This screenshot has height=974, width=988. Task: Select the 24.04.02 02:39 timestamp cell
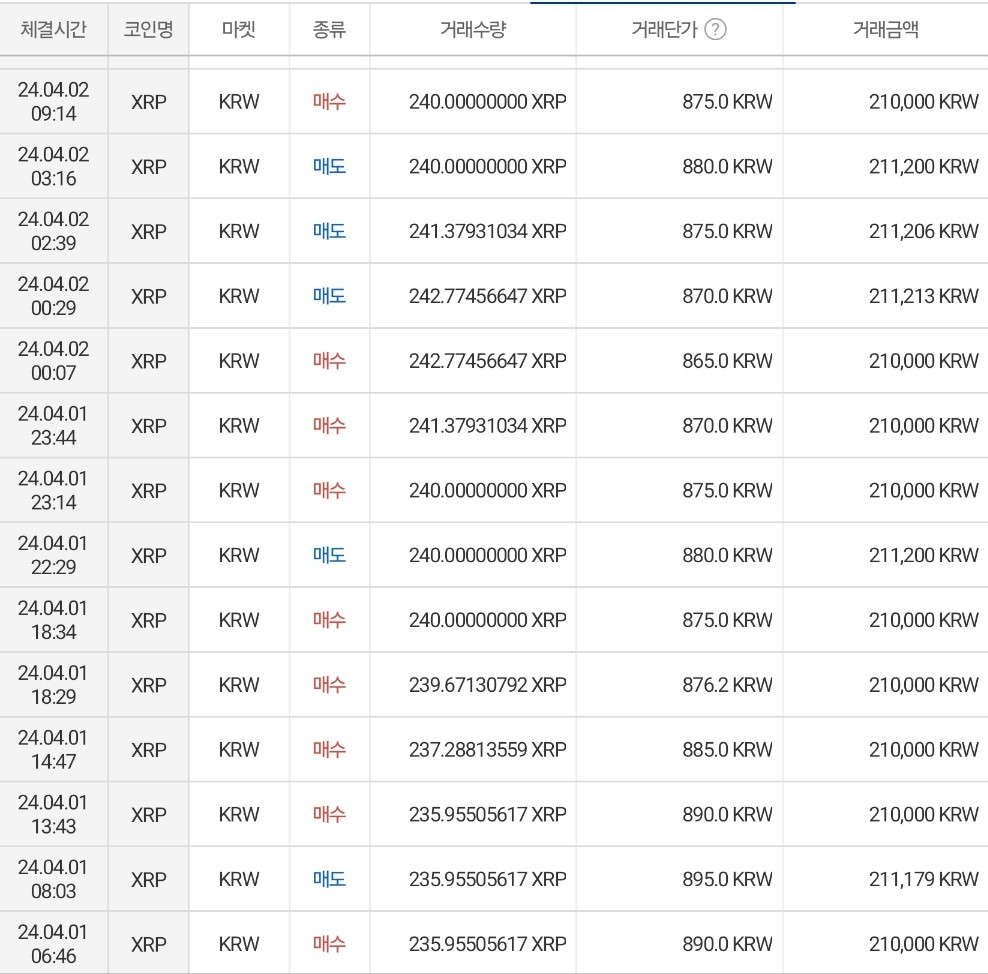[x=54, y=231]
